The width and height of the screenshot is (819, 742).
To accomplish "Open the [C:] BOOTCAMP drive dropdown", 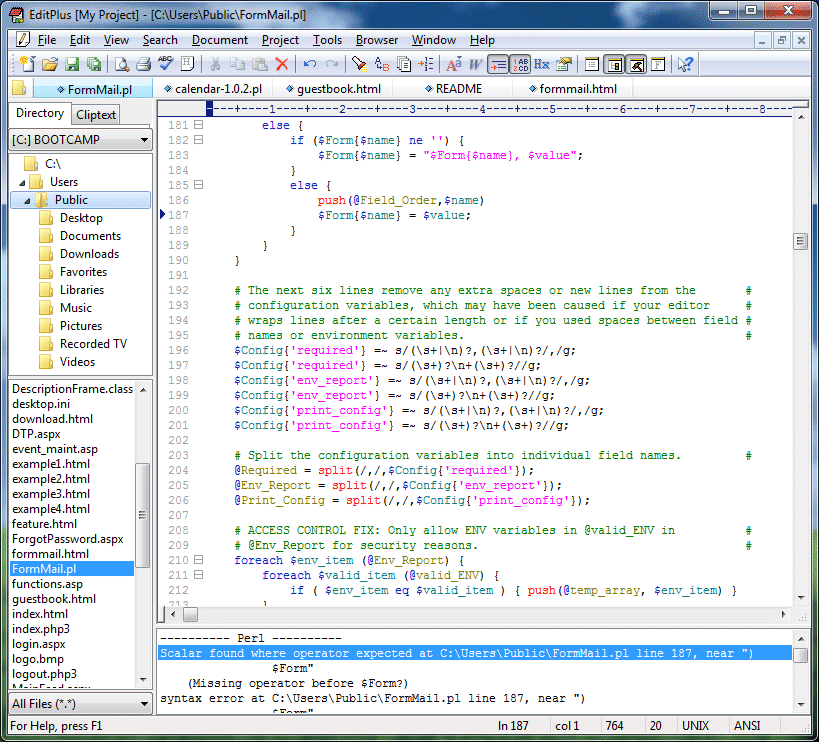I will [x=81, y=140].
